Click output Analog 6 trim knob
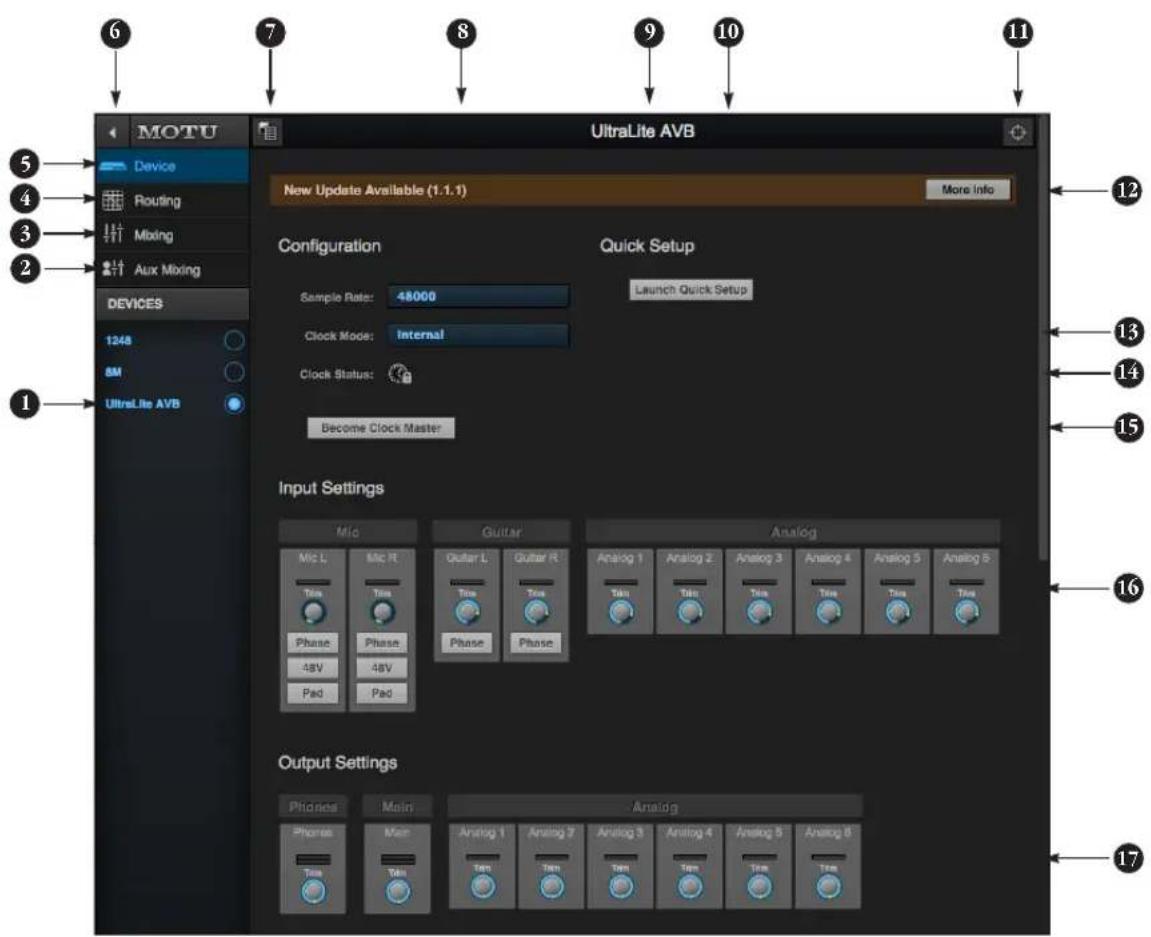The image size is (1151, 937). click(x=828, y=886)
